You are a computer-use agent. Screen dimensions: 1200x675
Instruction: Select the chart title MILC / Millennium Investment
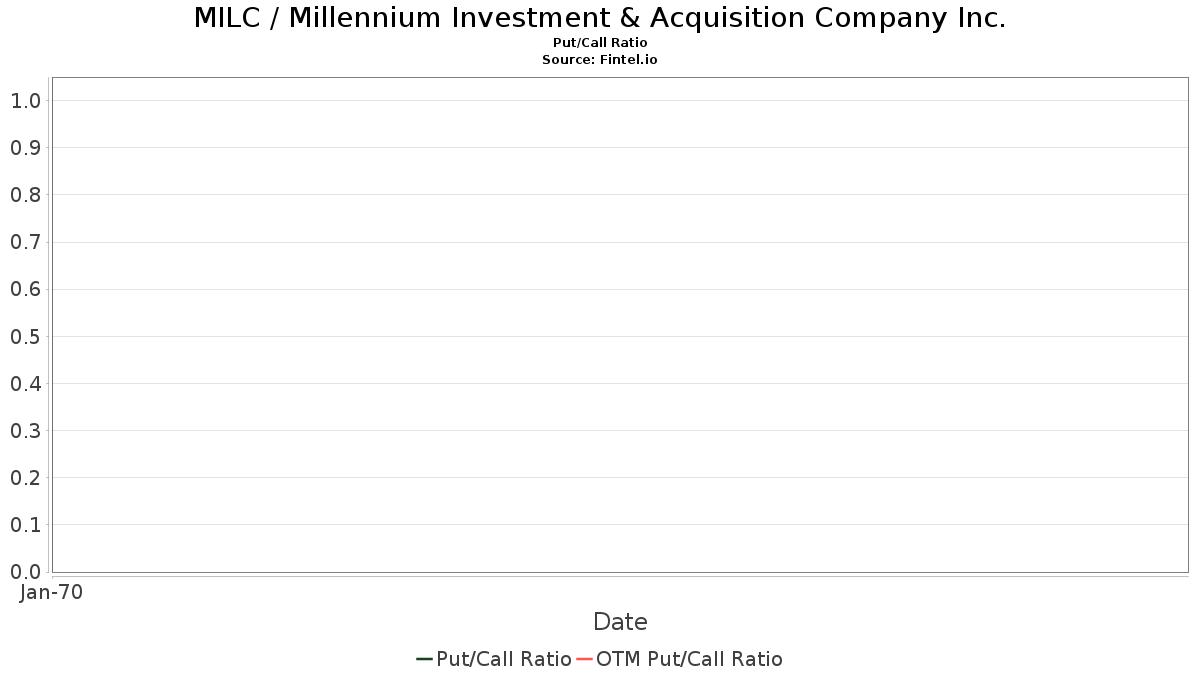point(600,18)
